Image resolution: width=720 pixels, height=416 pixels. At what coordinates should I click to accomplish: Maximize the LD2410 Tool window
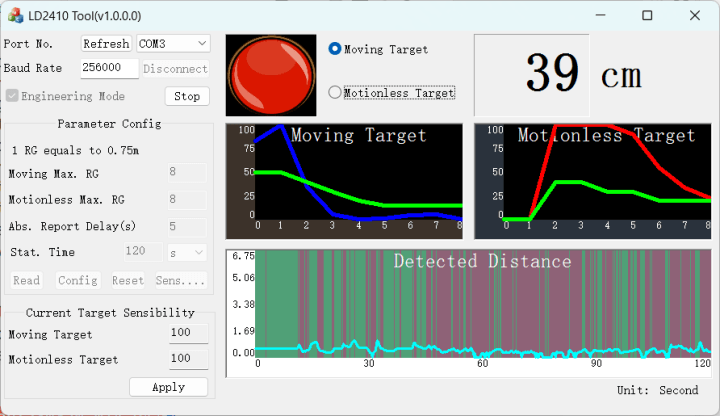pyautogui.click(x=647, y=15)
